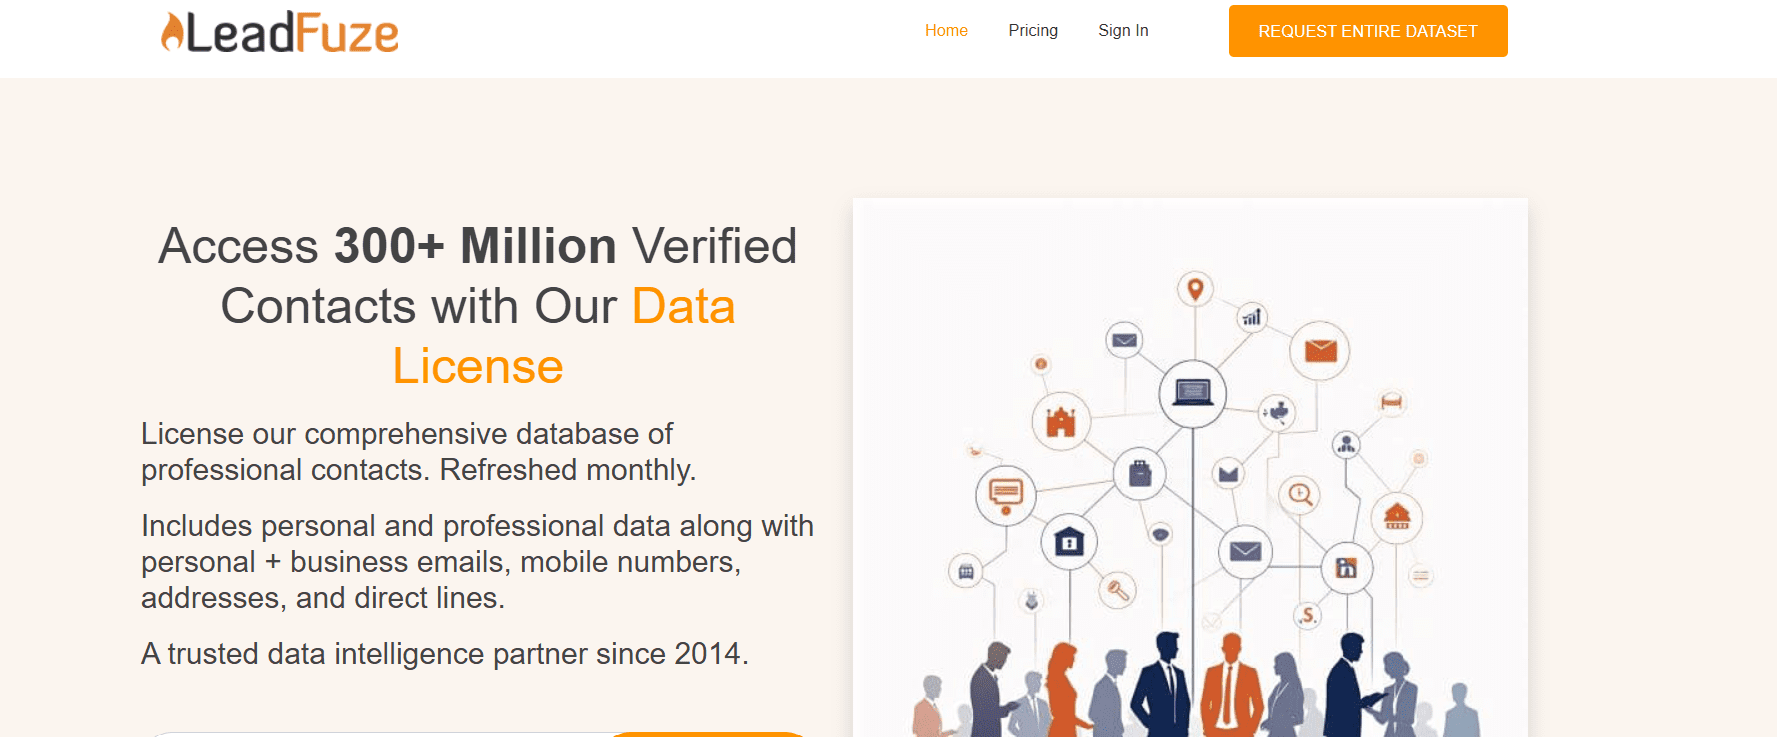Image resolution: width=1777 pixels, height=737 pixels.
Task: Select the people group icon
Action: [1347, 444]
